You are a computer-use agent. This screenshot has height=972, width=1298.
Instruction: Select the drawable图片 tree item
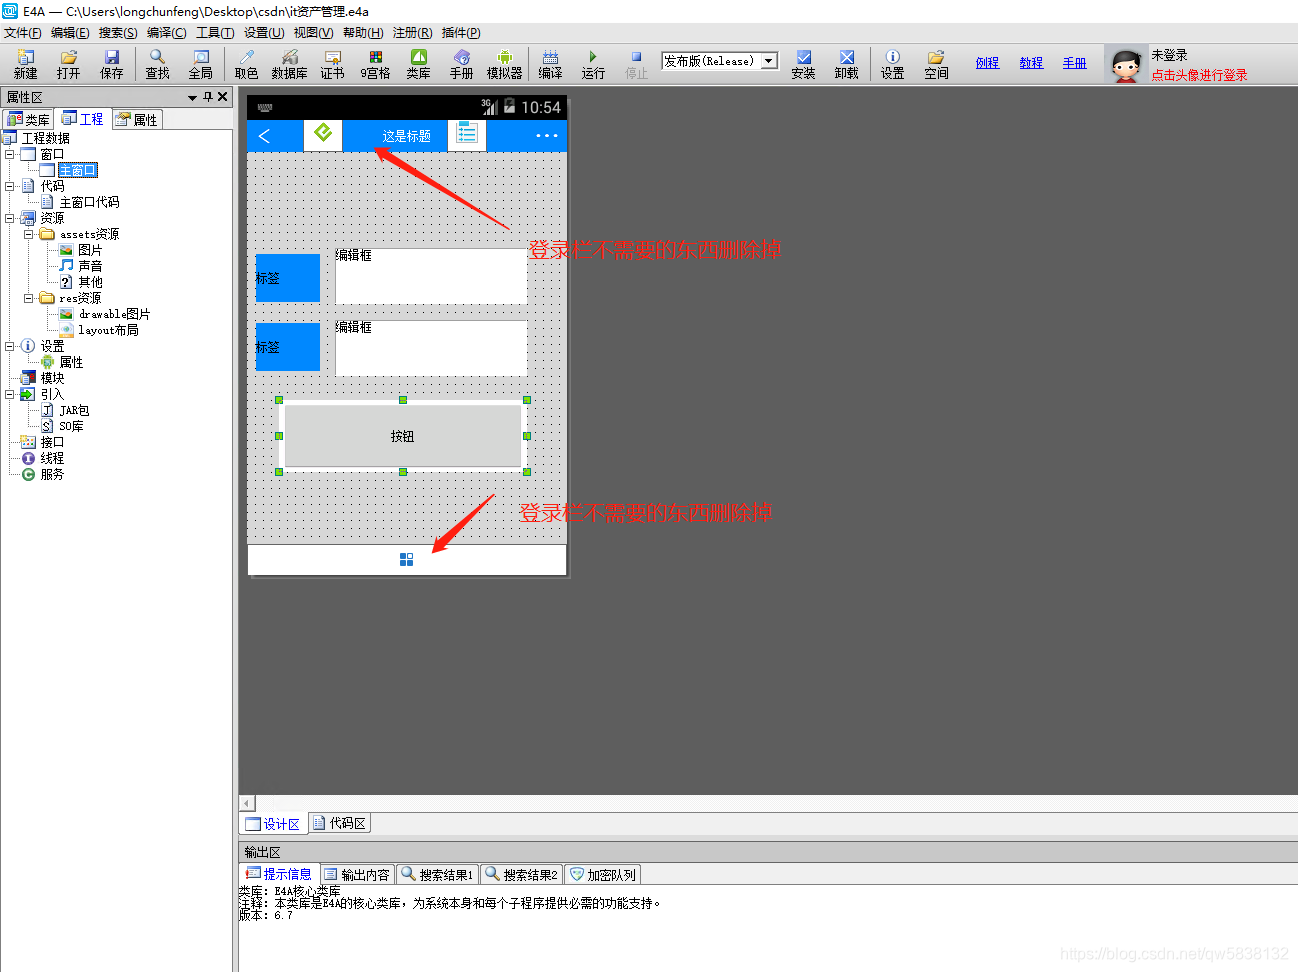tap(114, 314)
